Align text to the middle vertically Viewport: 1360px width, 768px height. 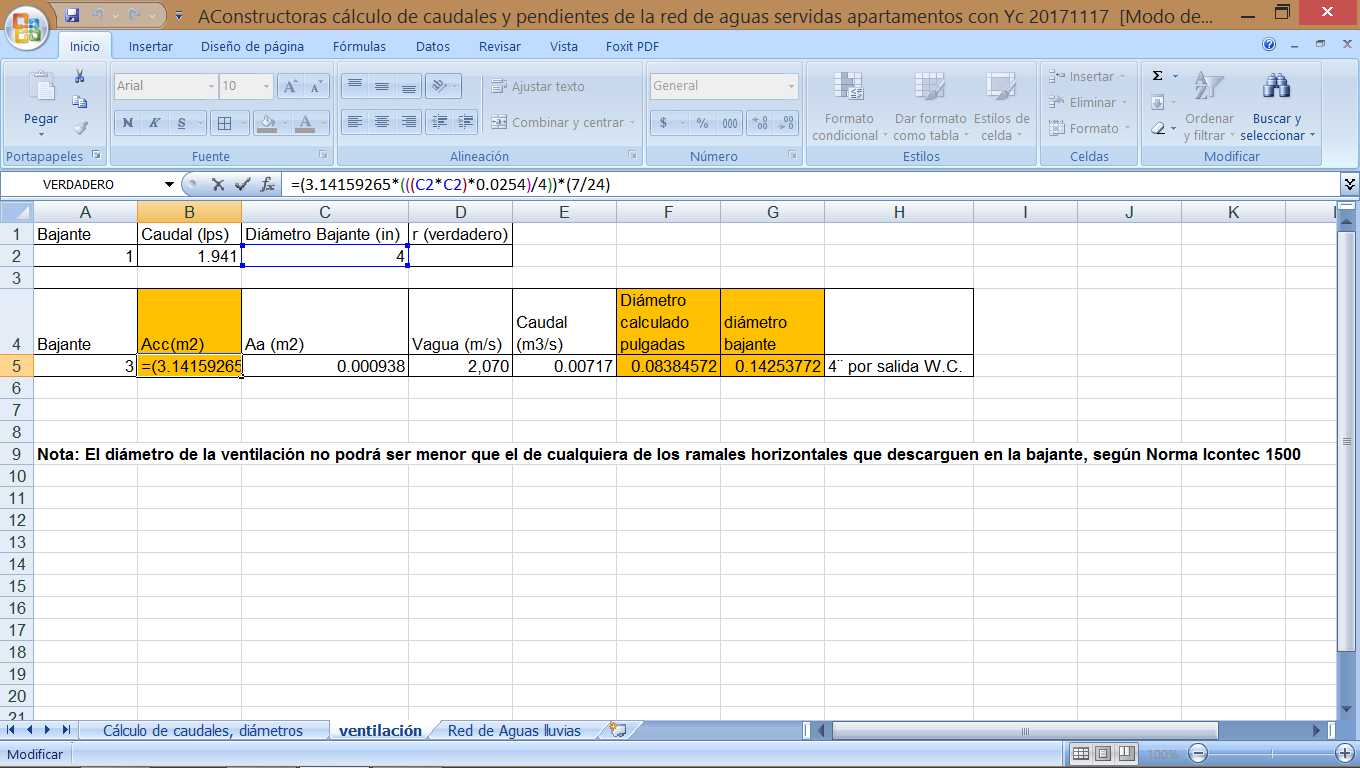tap(381, 86)
